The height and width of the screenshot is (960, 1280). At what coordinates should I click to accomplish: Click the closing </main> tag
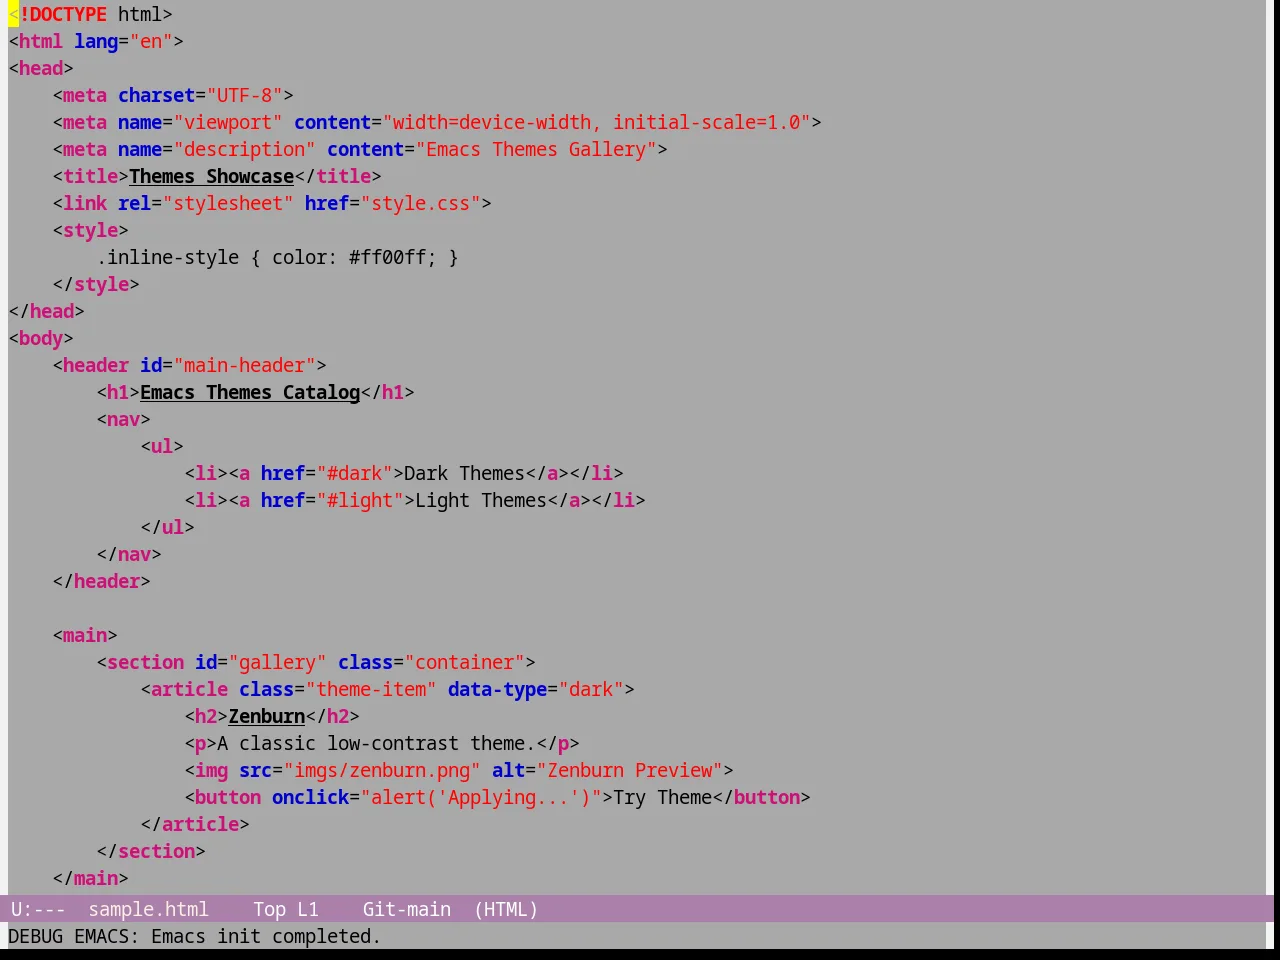click(90, 878)
